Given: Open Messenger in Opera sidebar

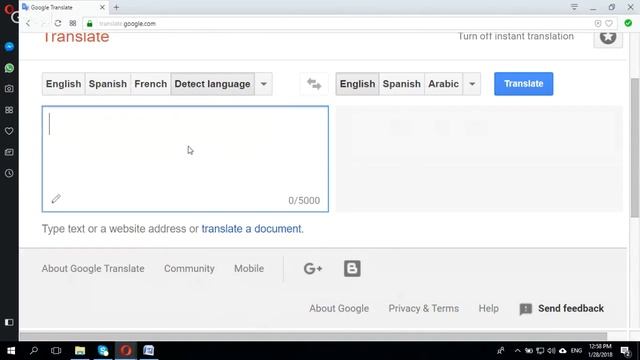Looking at the screenshot, I should pyautogui.click(x=9, y=47).
